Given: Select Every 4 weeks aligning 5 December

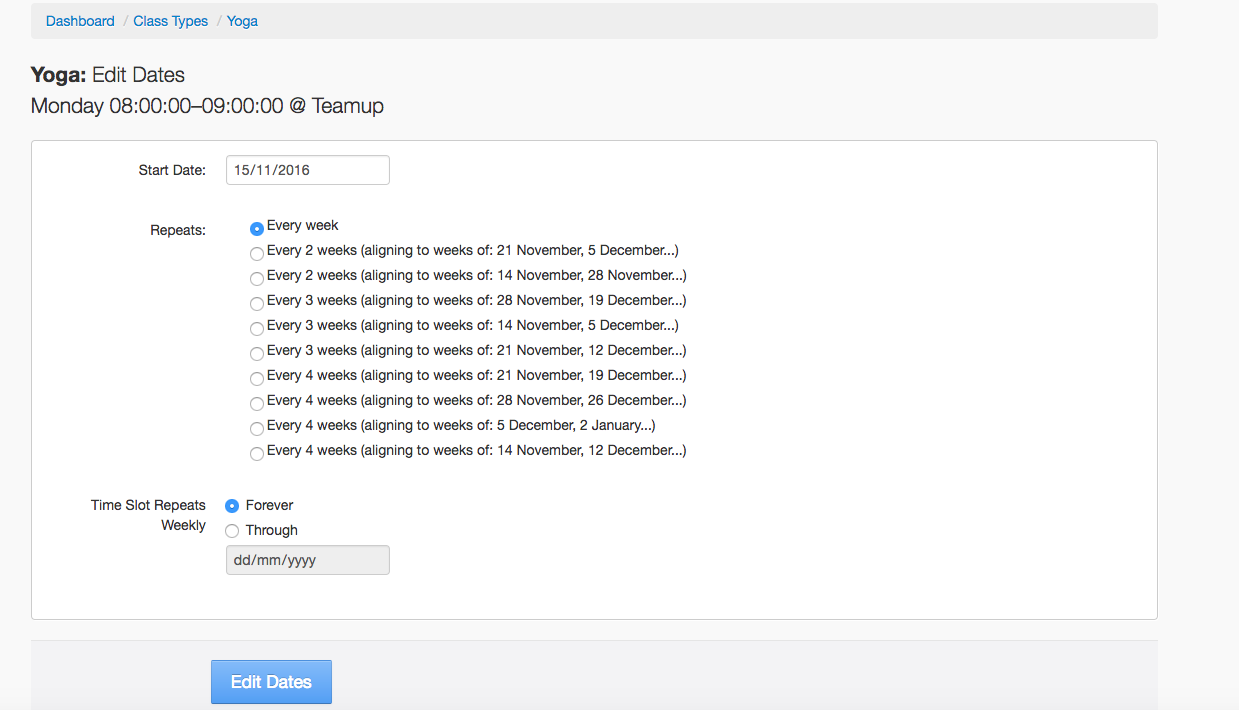Looking at the screenshot, I should 257,428.
